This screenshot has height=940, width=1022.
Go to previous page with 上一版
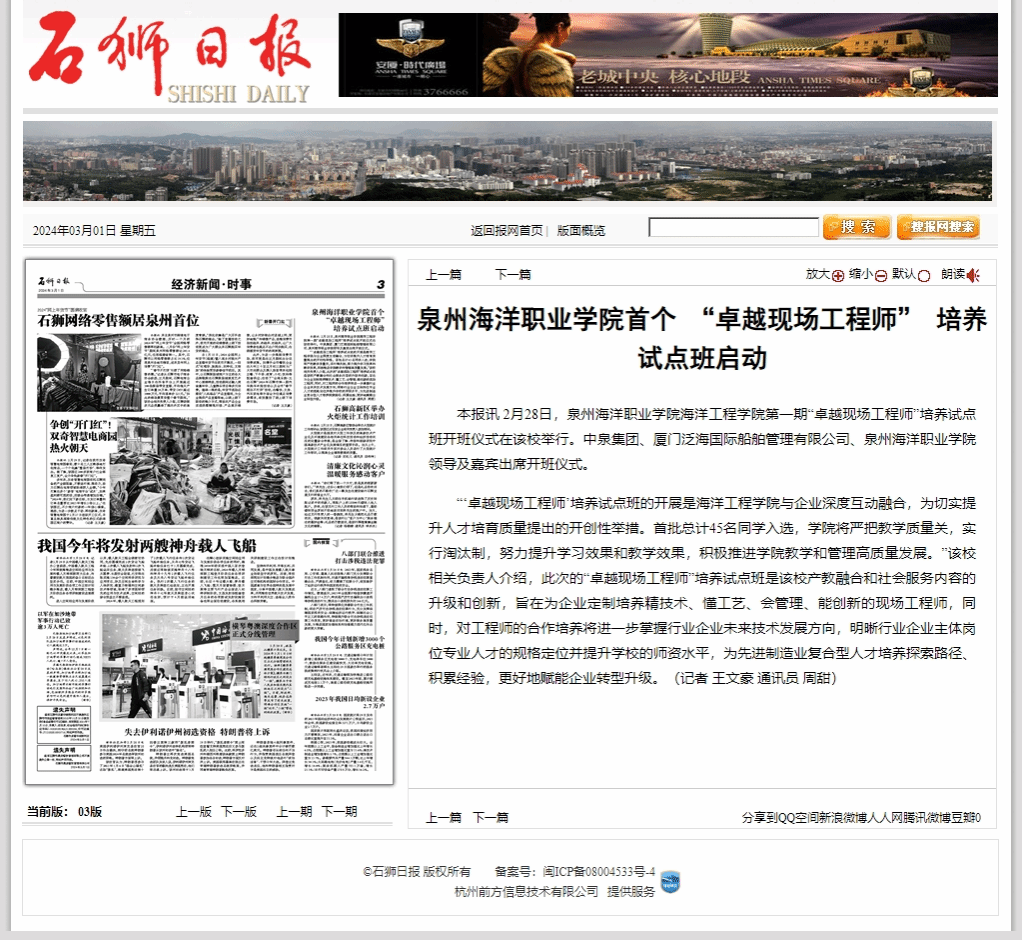[194, 811]
